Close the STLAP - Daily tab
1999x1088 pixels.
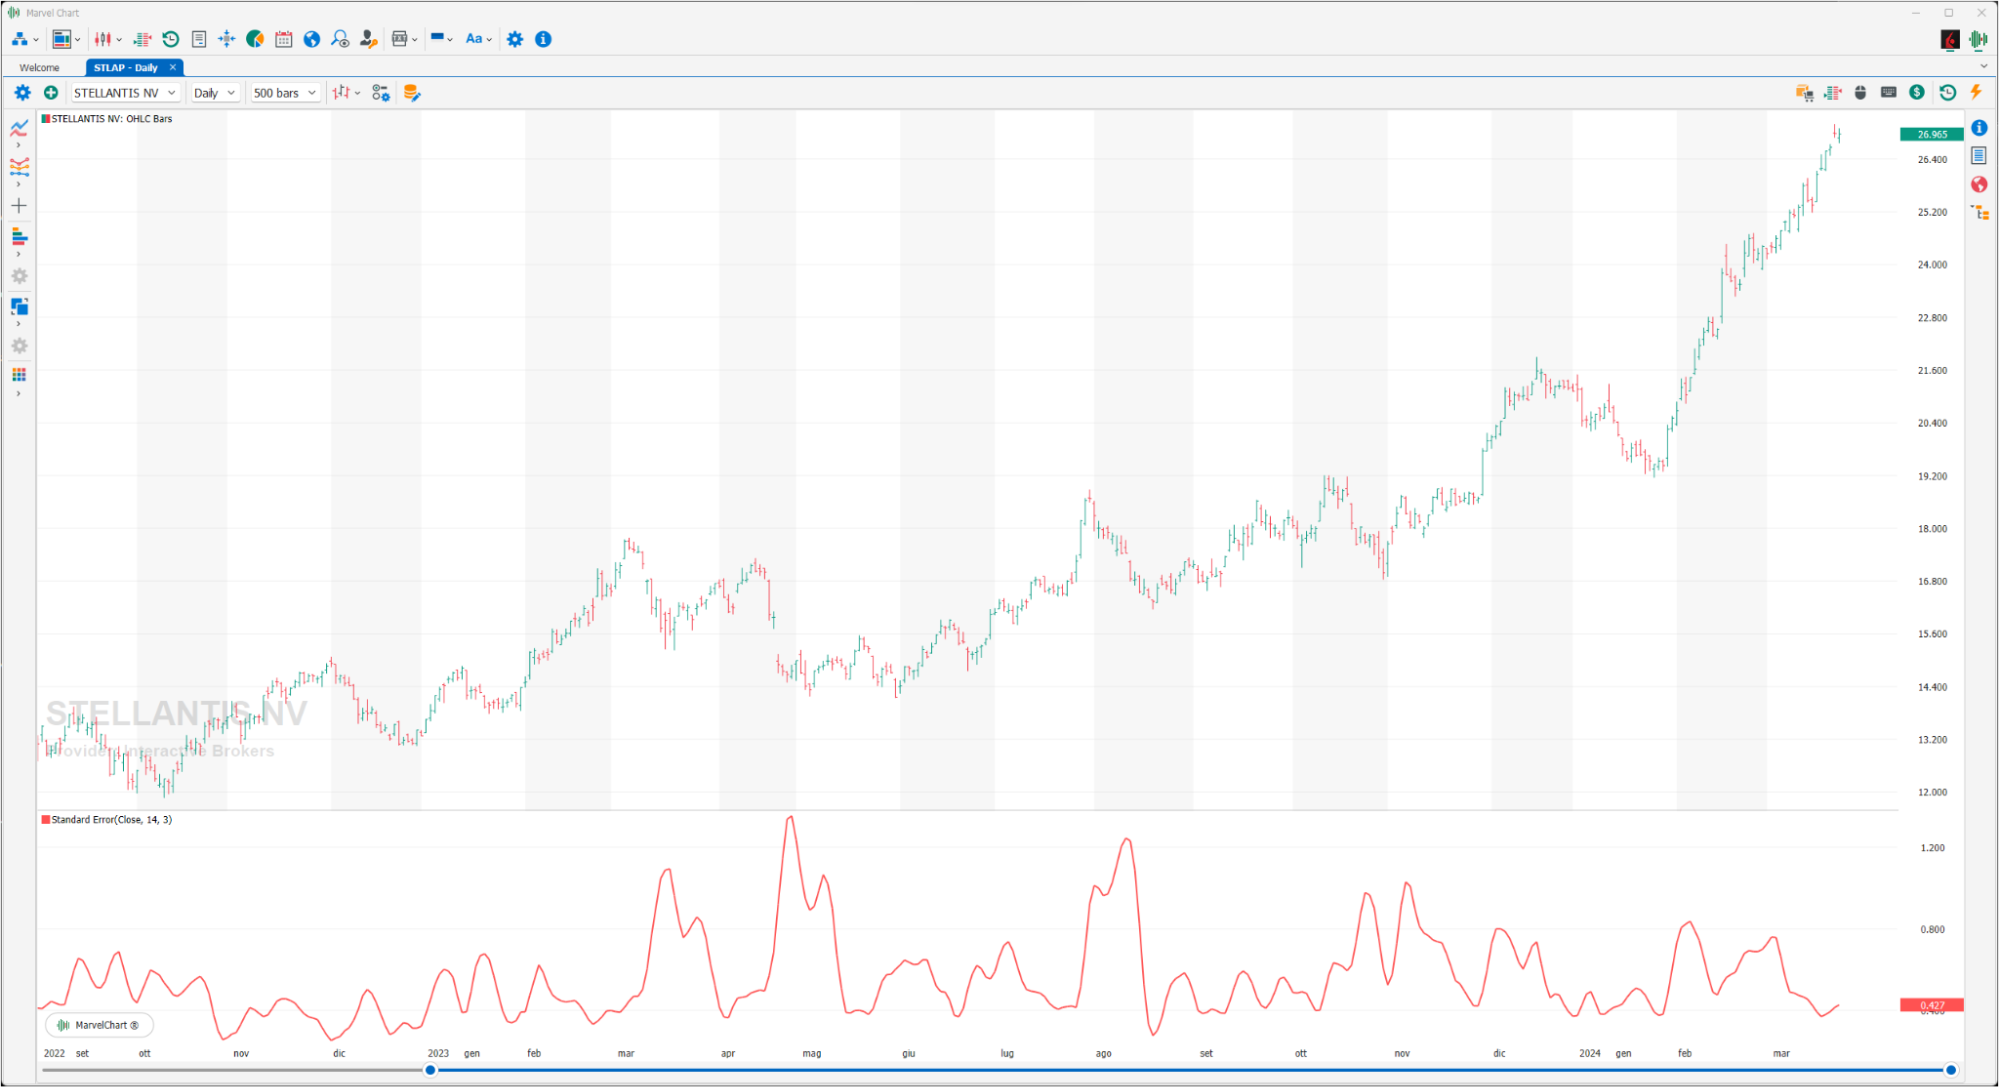click(x=172, y=67)
